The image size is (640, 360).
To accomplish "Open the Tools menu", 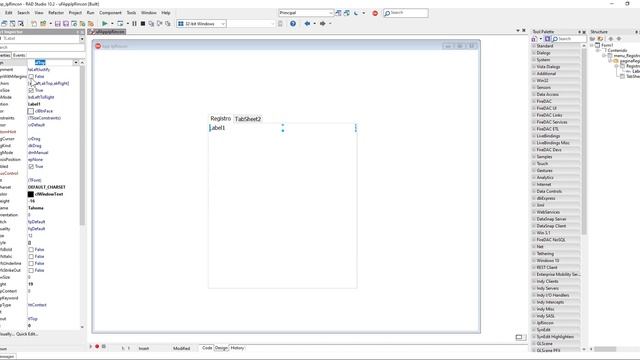I will pyautogui.click(x=131, y=13).
